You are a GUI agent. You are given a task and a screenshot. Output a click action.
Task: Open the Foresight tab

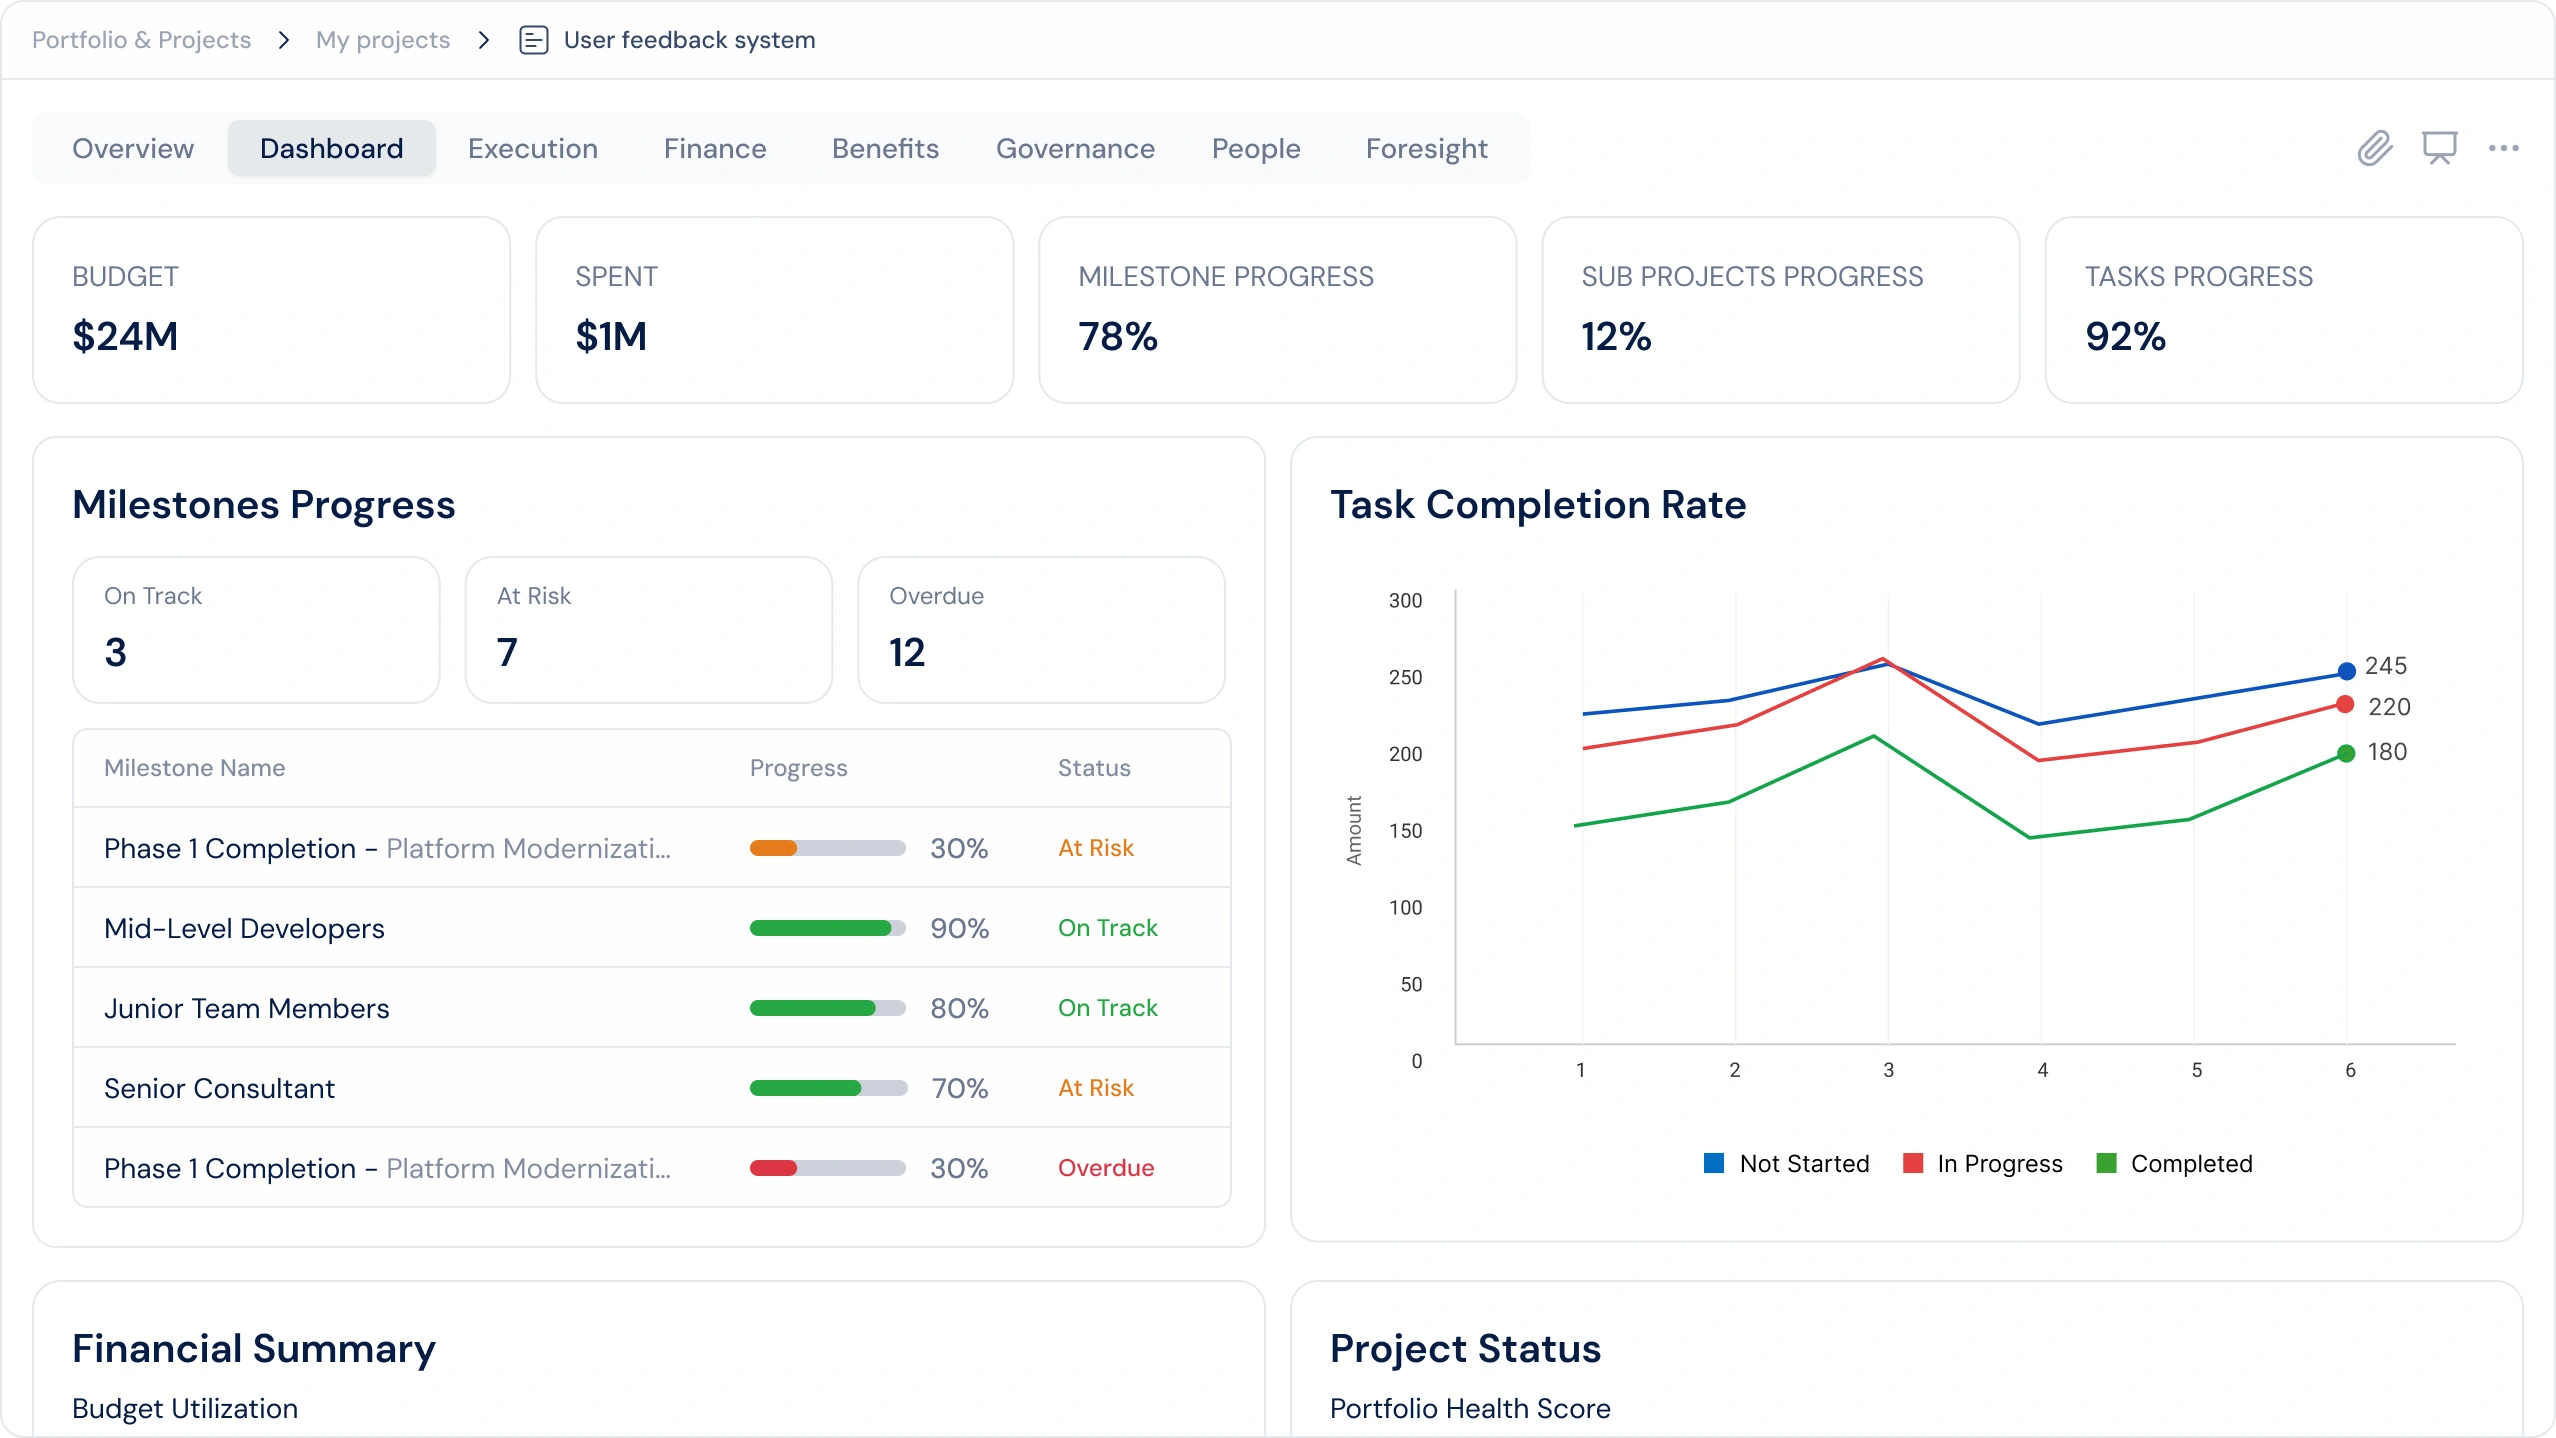[1427, 148]
